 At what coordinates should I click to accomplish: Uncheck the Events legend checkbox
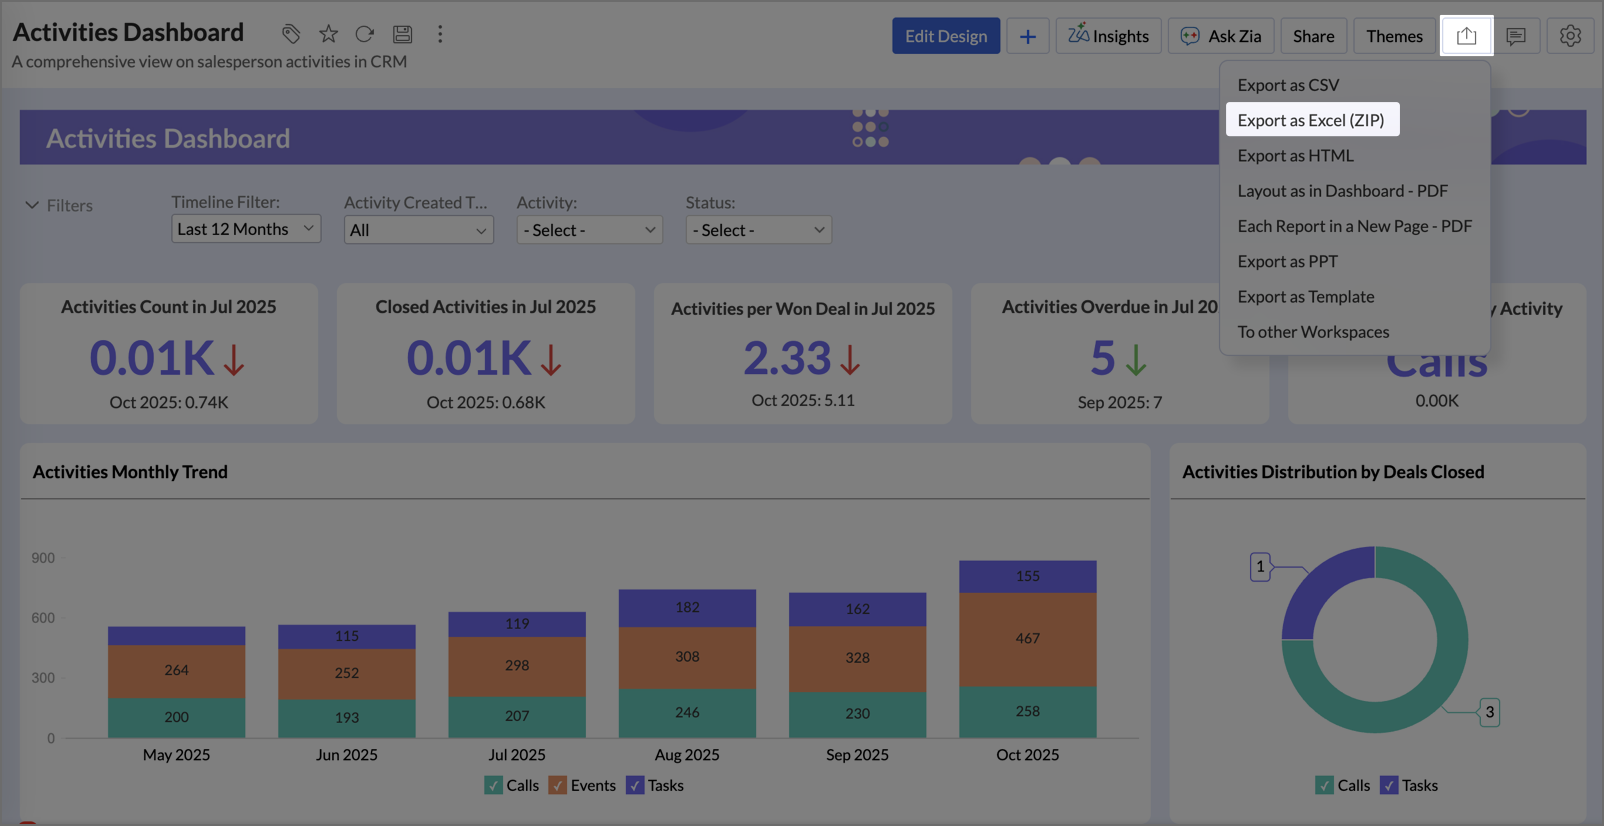coord(558,785)
